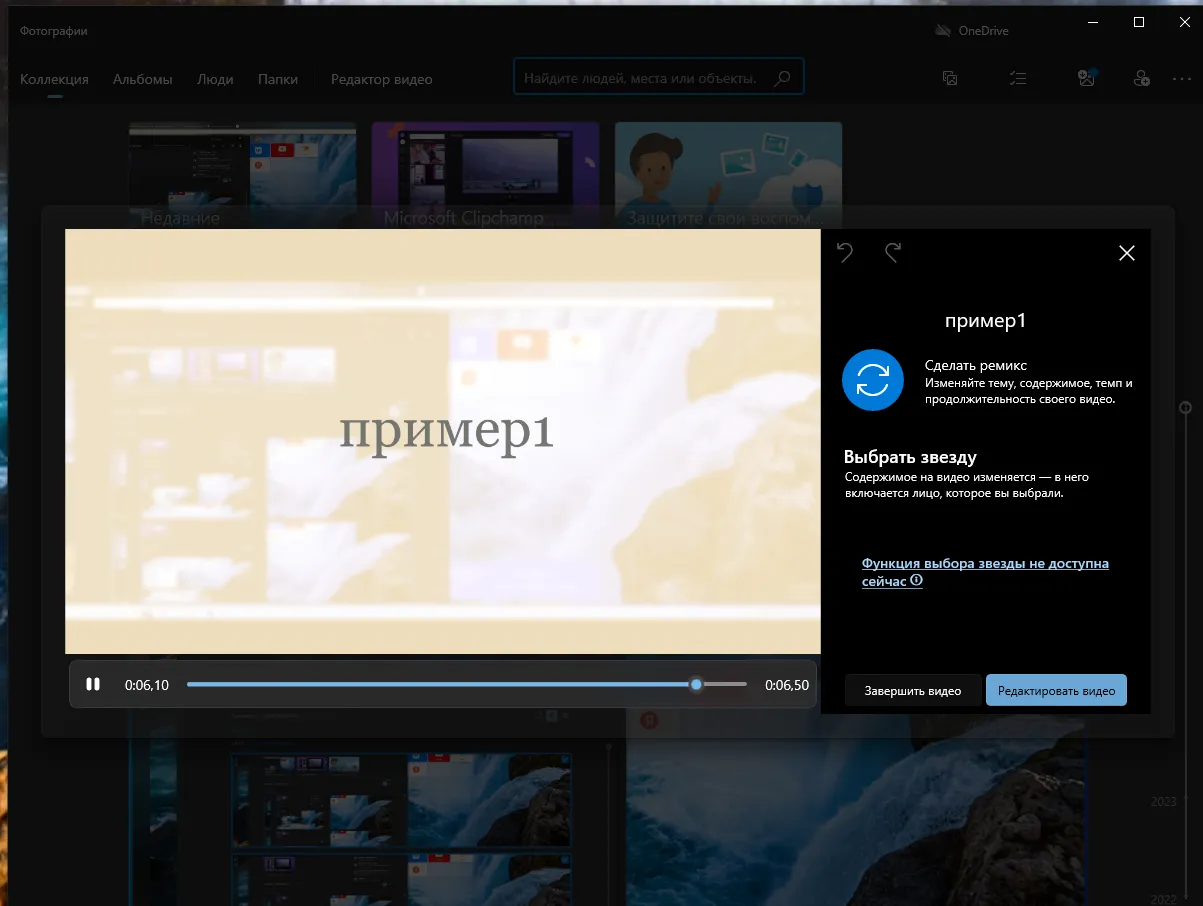1203x906 pixels.
Task: Open the invite people icon
Action: [1141, 77]
